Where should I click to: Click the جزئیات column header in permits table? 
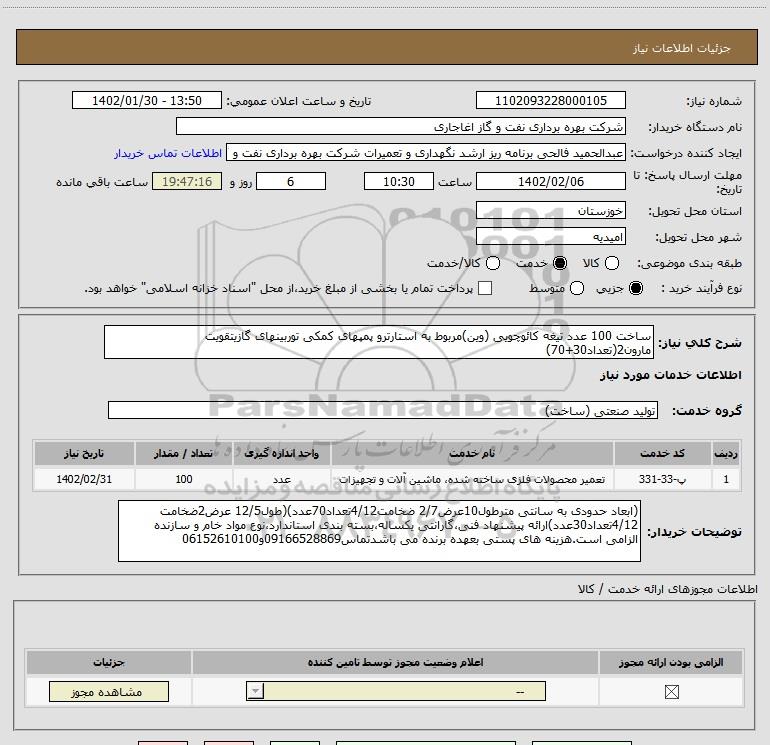coord(109,662)
